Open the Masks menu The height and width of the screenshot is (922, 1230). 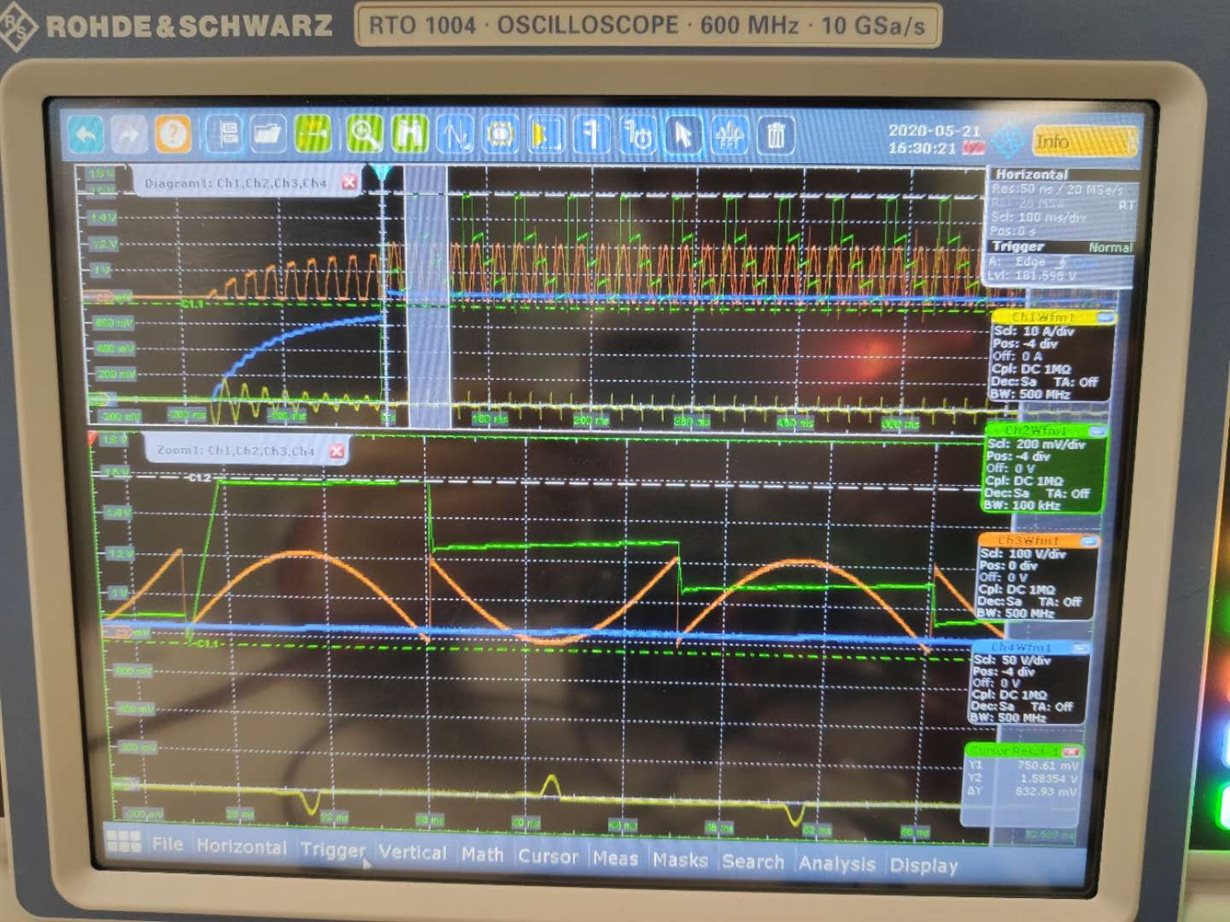point(680,860)
